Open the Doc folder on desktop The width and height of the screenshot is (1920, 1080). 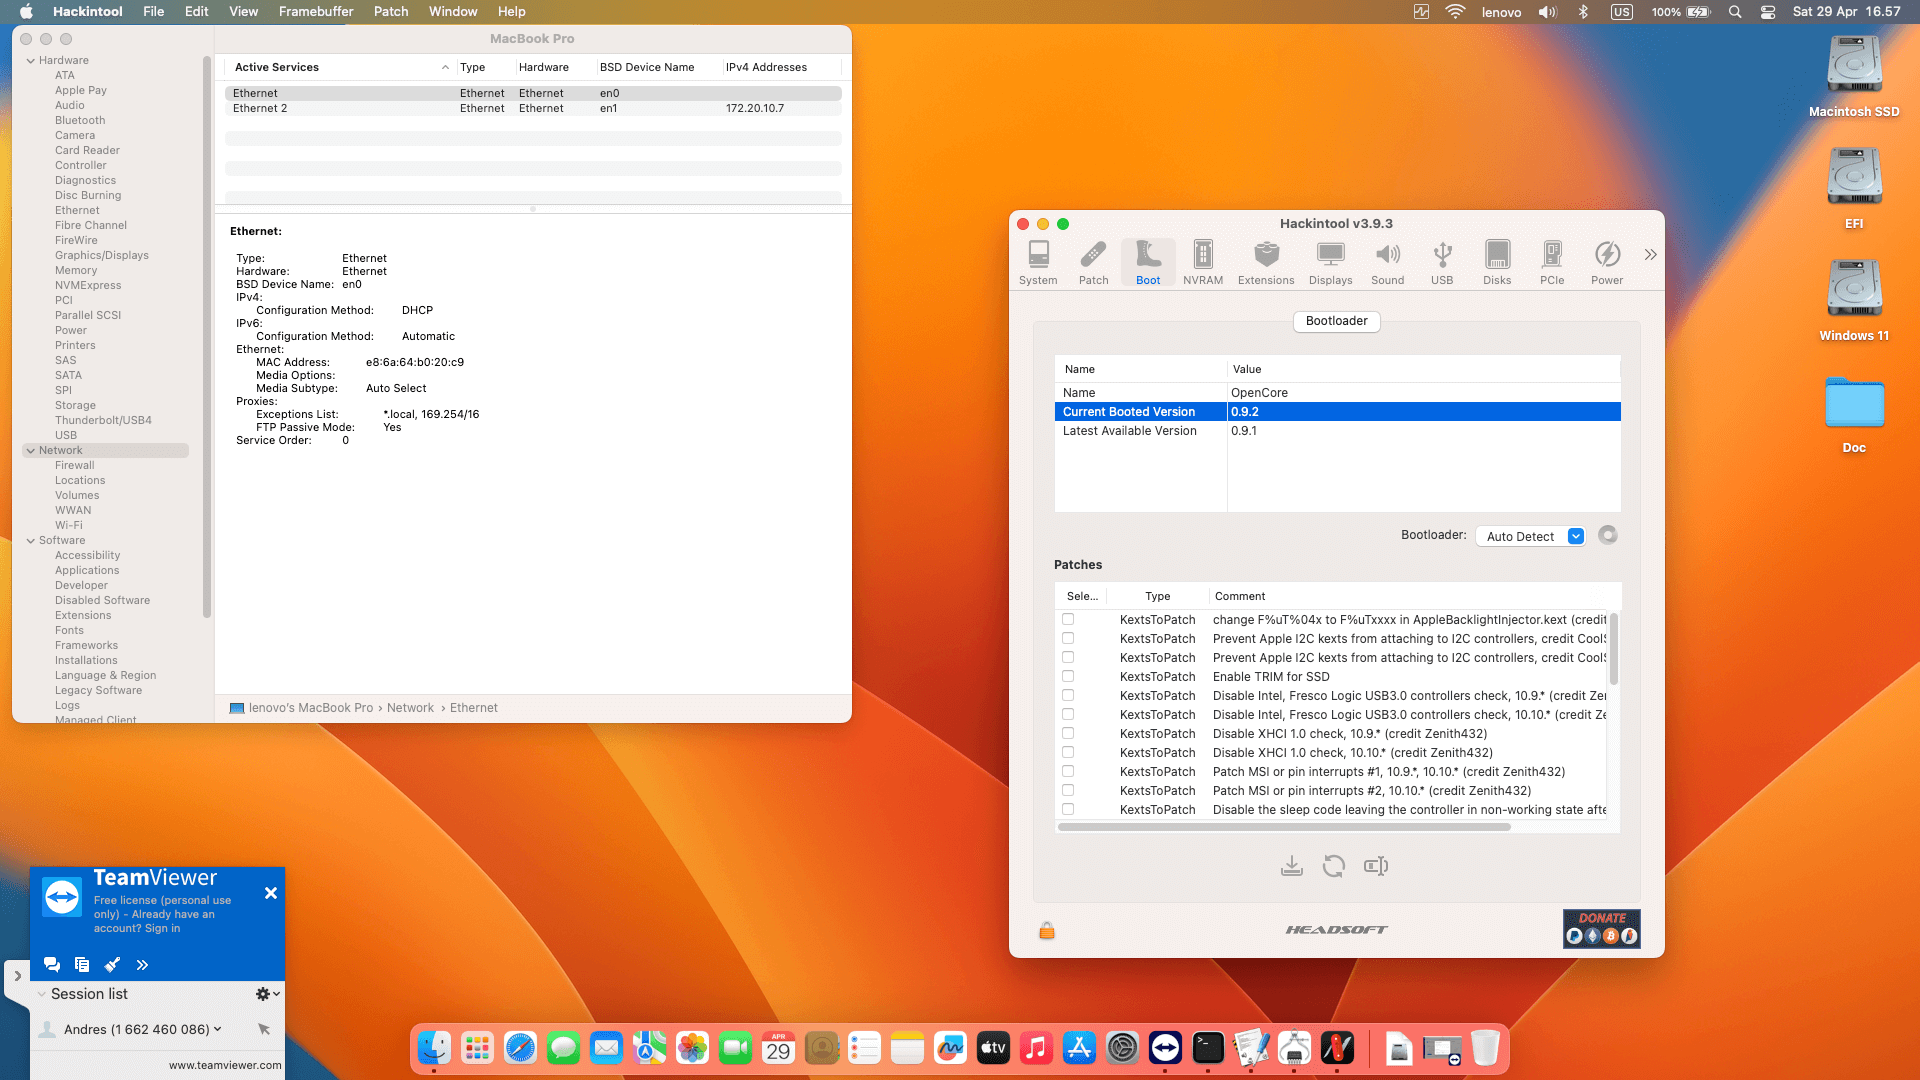[1854, 414]
